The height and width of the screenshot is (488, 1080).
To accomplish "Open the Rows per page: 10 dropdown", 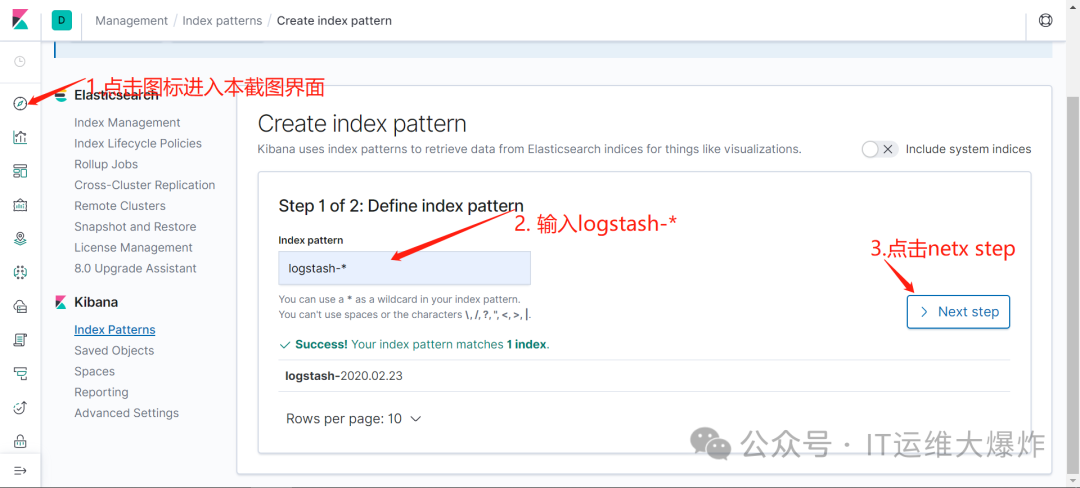I will [353, 418].
